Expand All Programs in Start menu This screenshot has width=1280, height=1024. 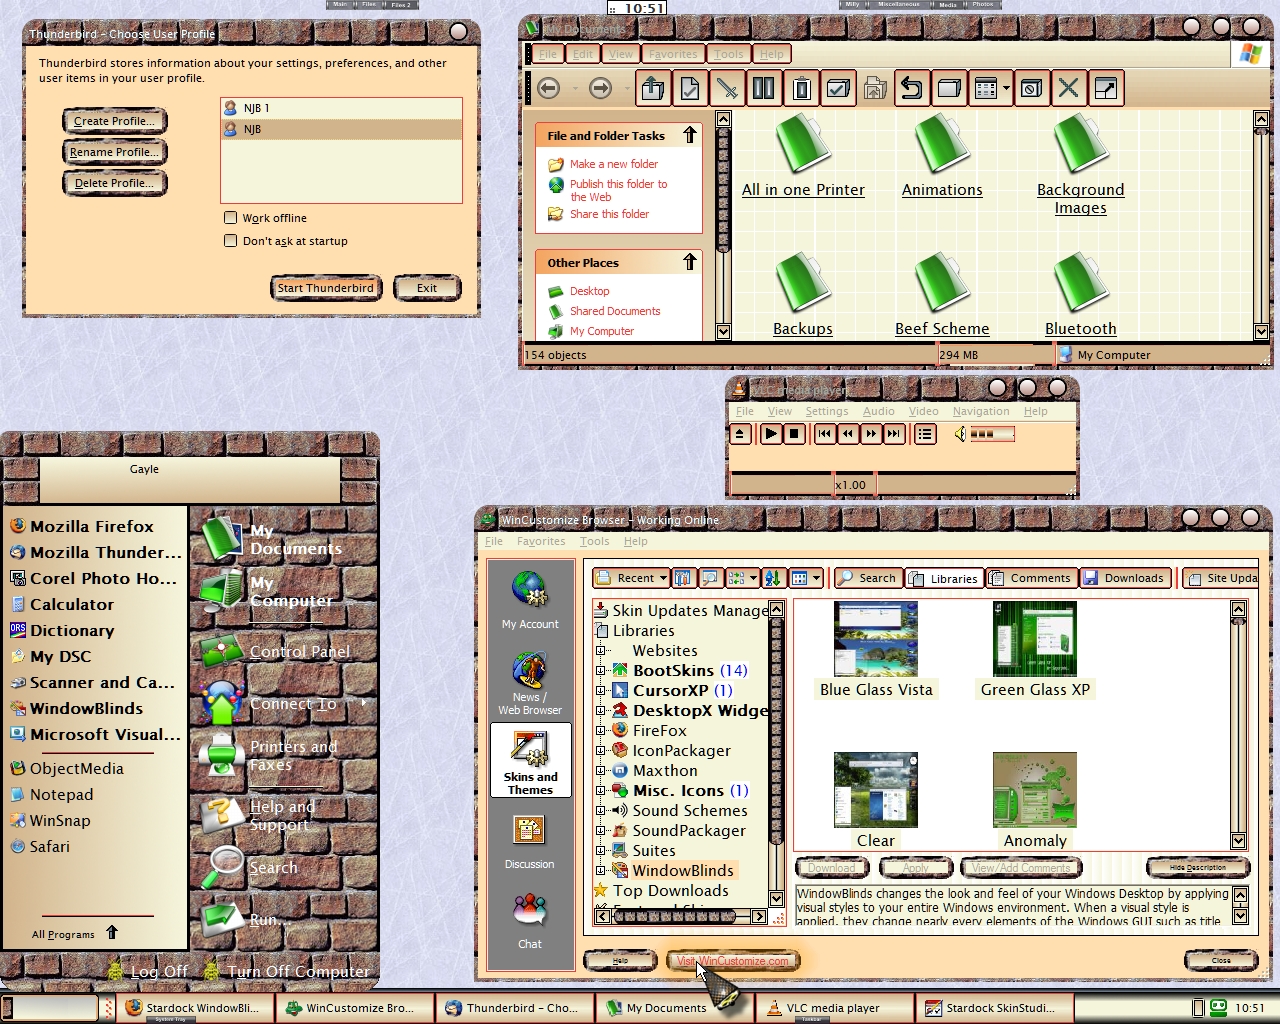[x=75, y=933]
